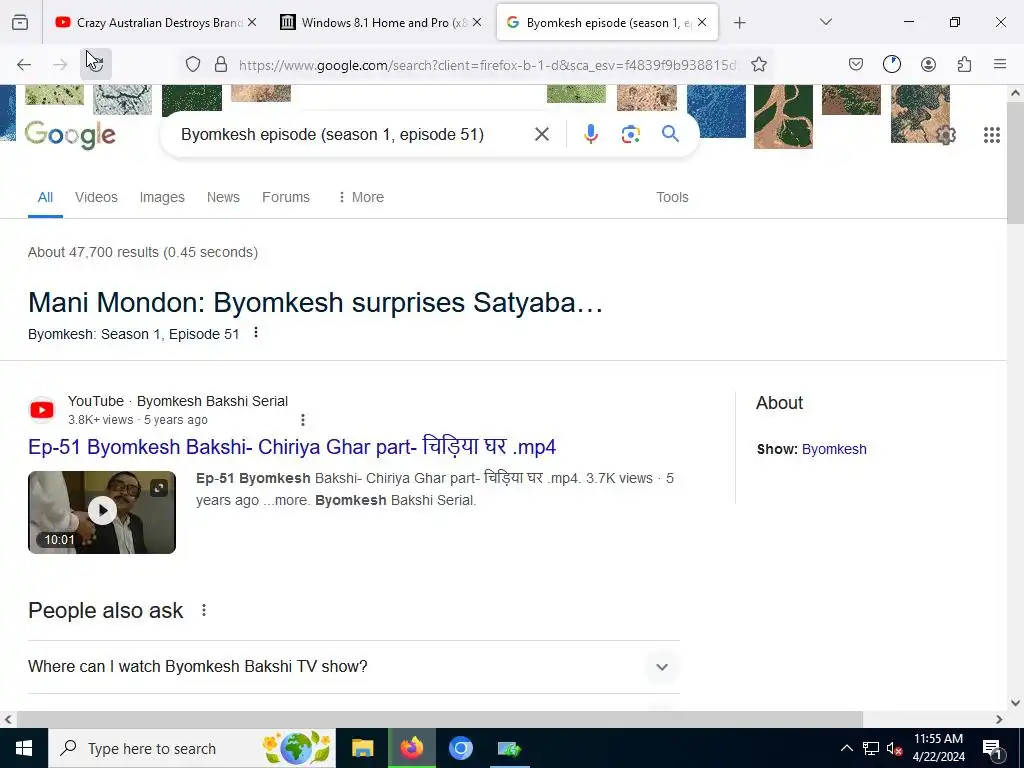The image size is (1024, 768).
Task: List all tabs dropdown arrow
Action: click(x=825, y=23)
